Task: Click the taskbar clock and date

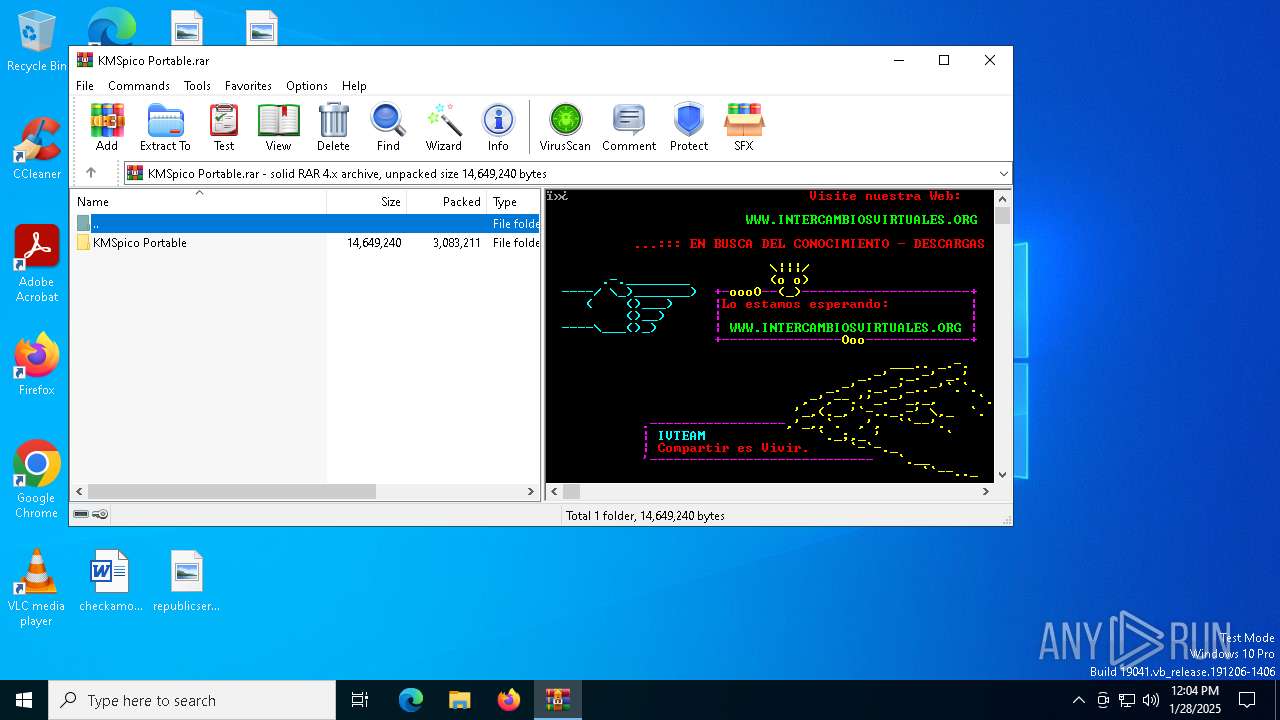Action: [1195, 700]
